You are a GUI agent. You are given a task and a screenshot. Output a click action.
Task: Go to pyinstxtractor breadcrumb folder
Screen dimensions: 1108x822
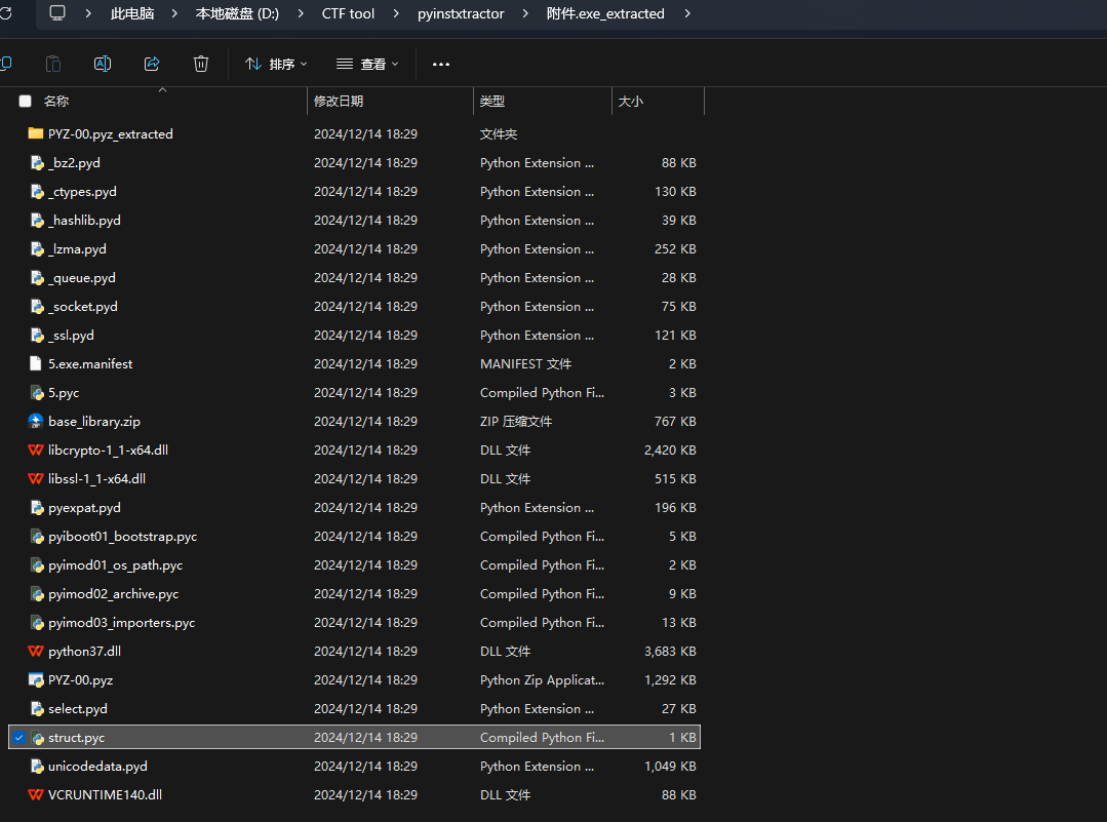point(461,13)
